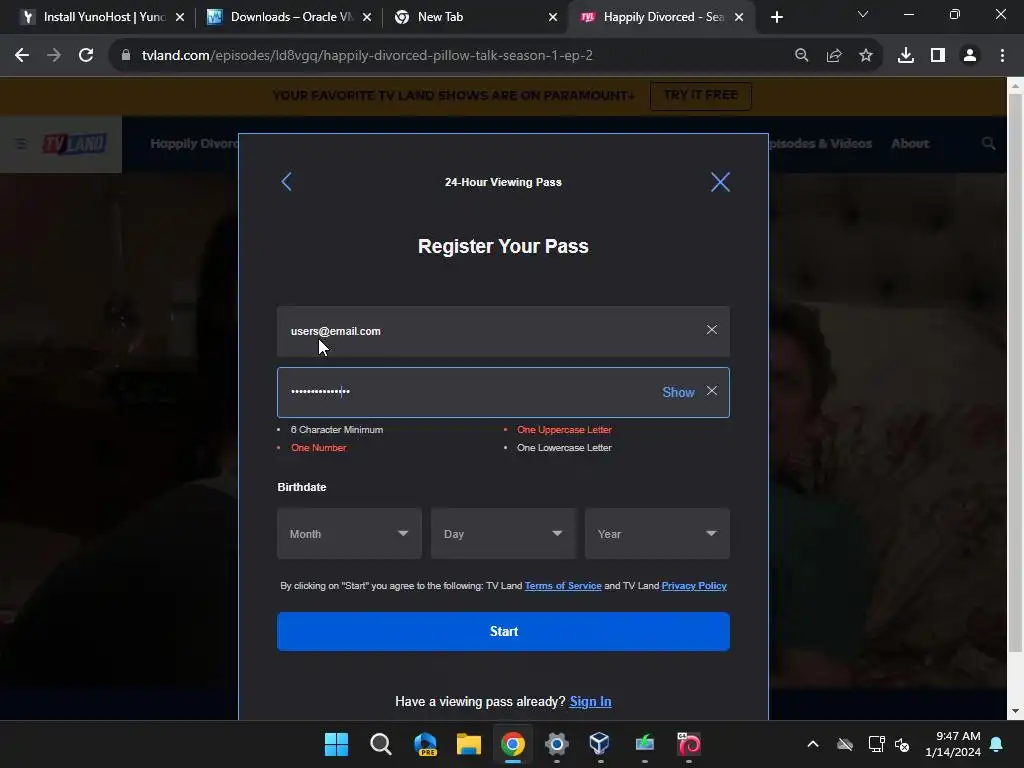The image size is (1024, 768).
Task: Click the muted volume tray icon
Action: click(x=903, y=744)
